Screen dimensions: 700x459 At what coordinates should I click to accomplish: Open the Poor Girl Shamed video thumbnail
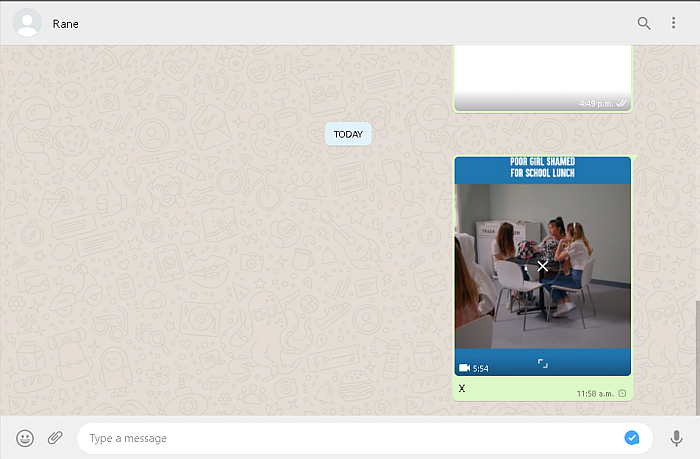click(x=542, y=266)
